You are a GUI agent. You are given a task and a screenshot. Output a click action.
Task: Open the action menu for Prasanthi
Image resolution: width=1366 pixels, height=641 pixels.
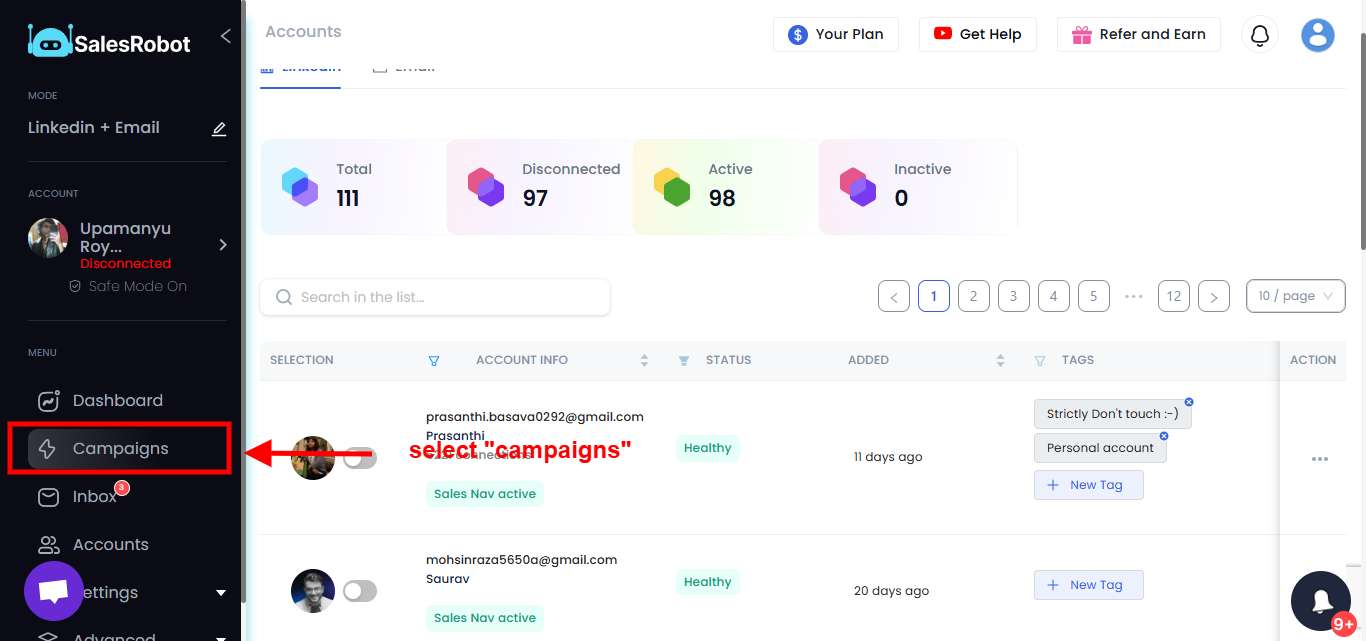(1320, 459)
